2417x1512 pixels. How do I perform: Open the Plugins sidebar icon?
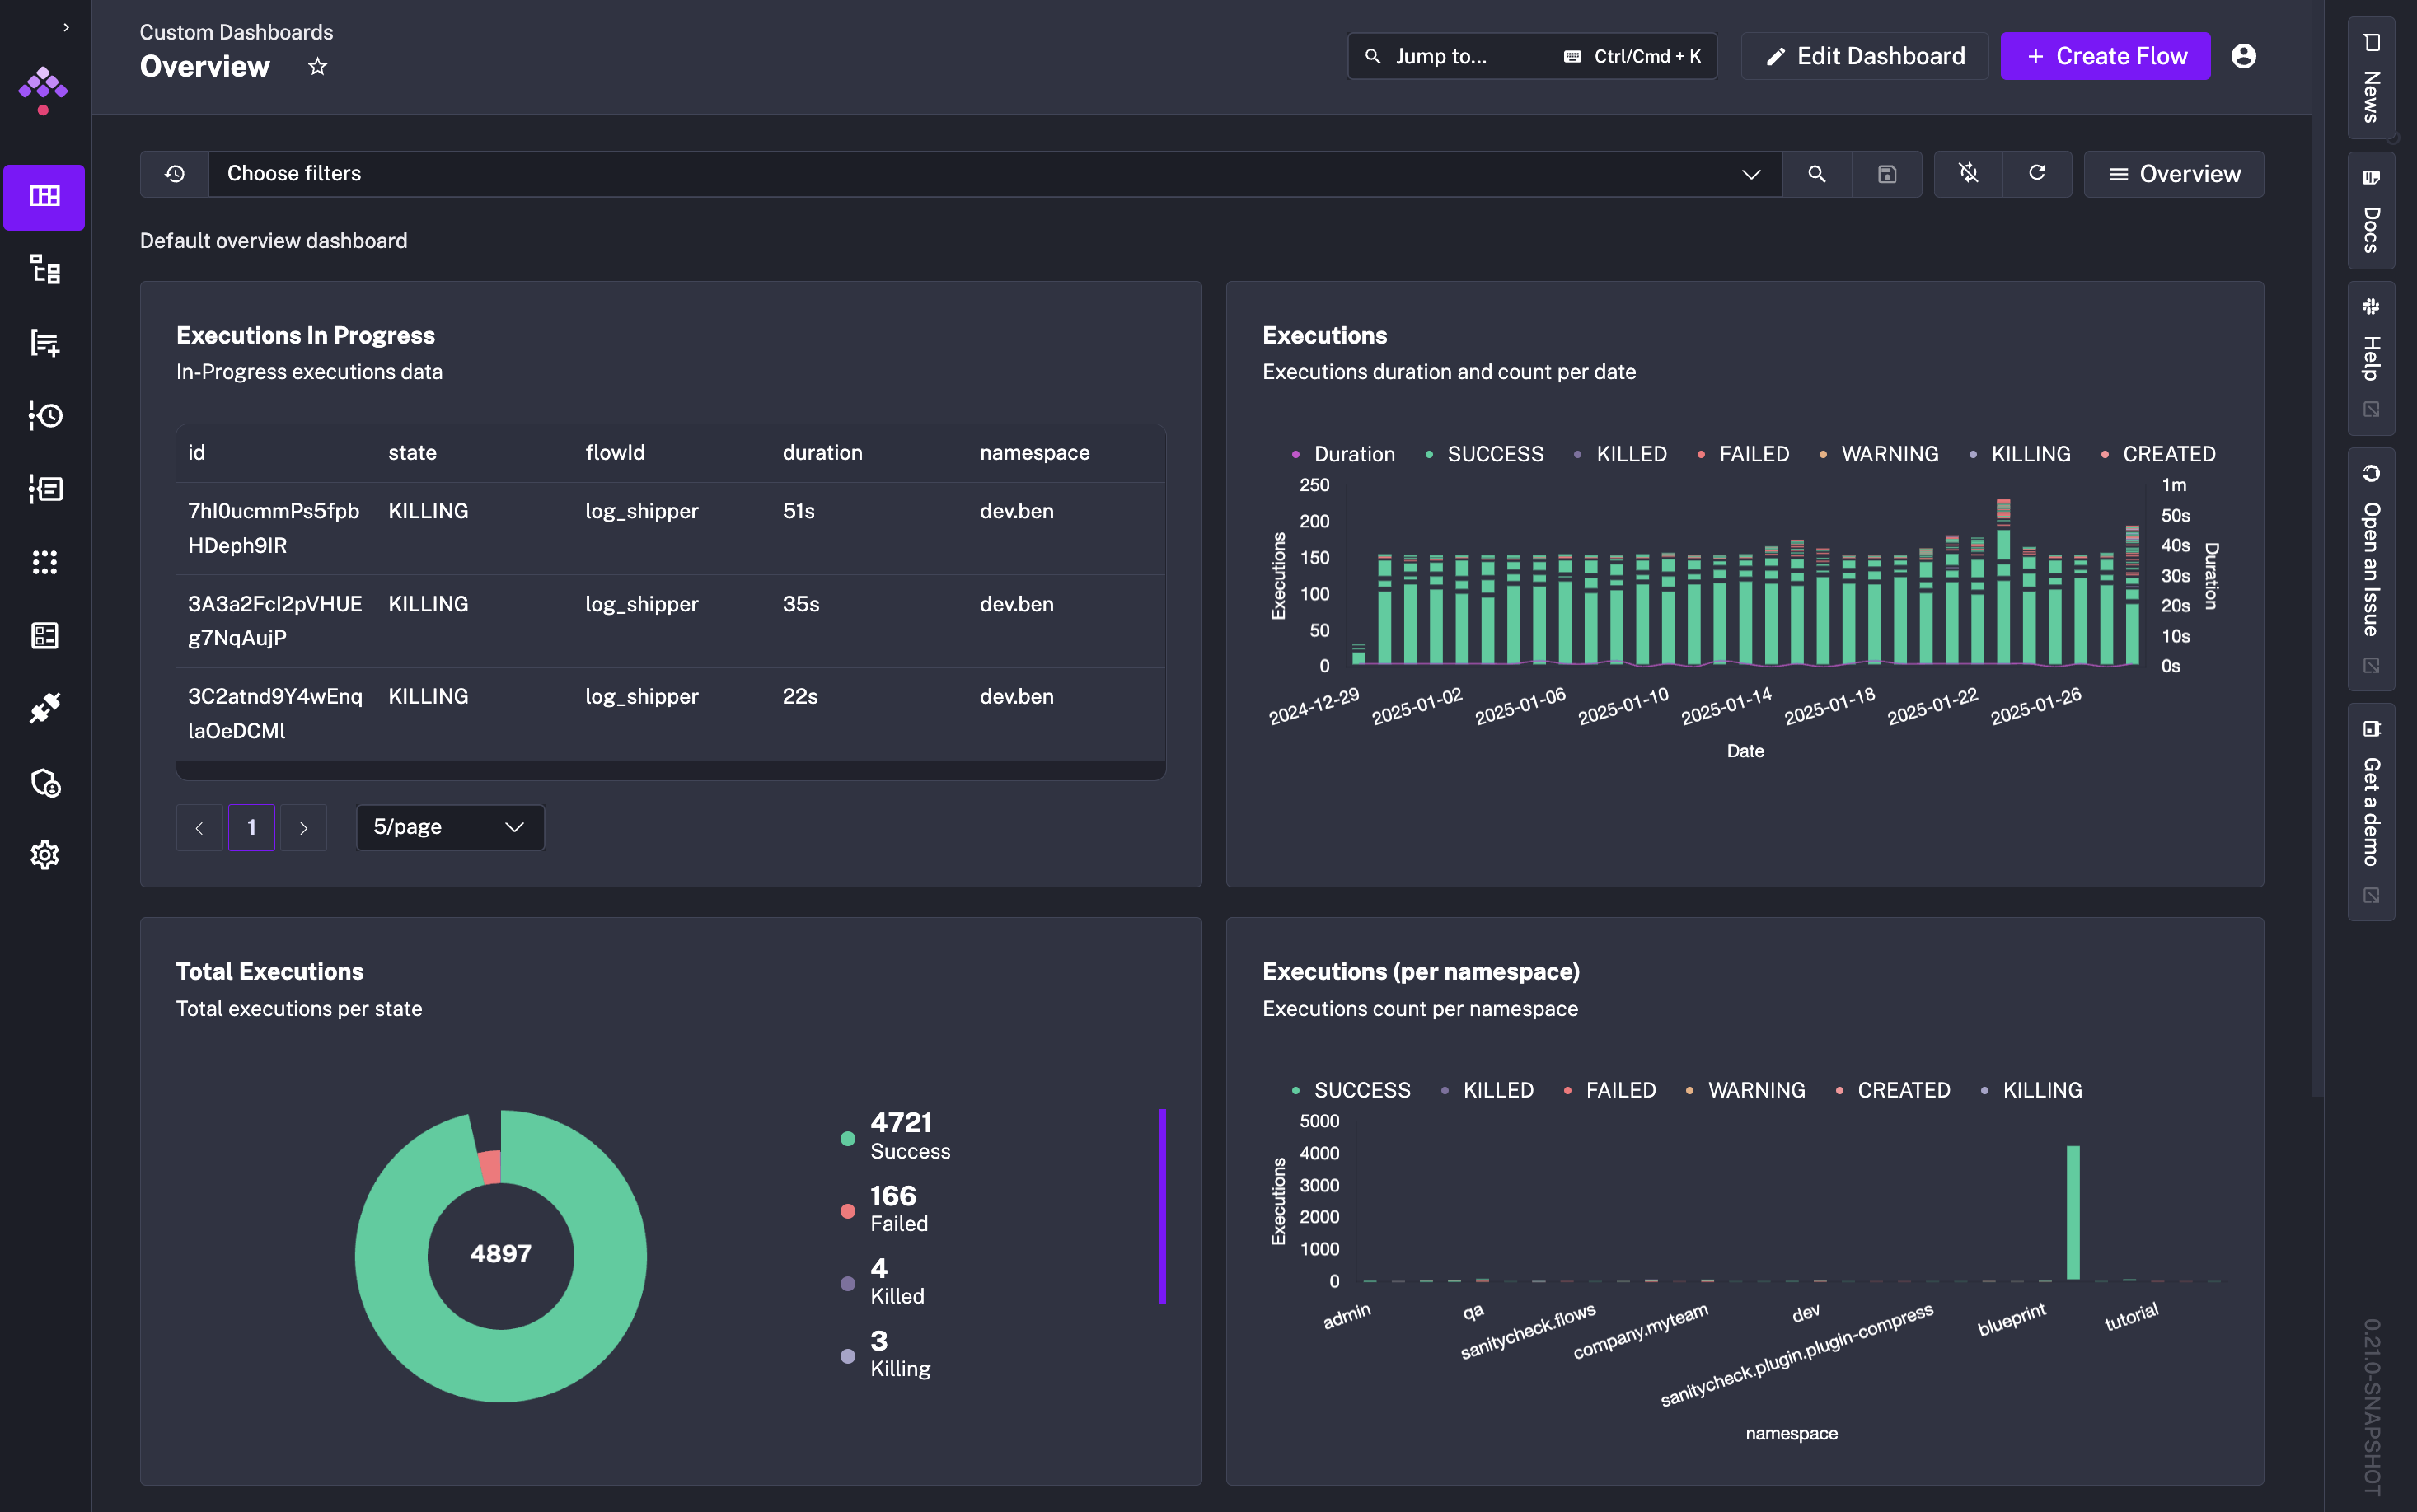coord(44,709)
